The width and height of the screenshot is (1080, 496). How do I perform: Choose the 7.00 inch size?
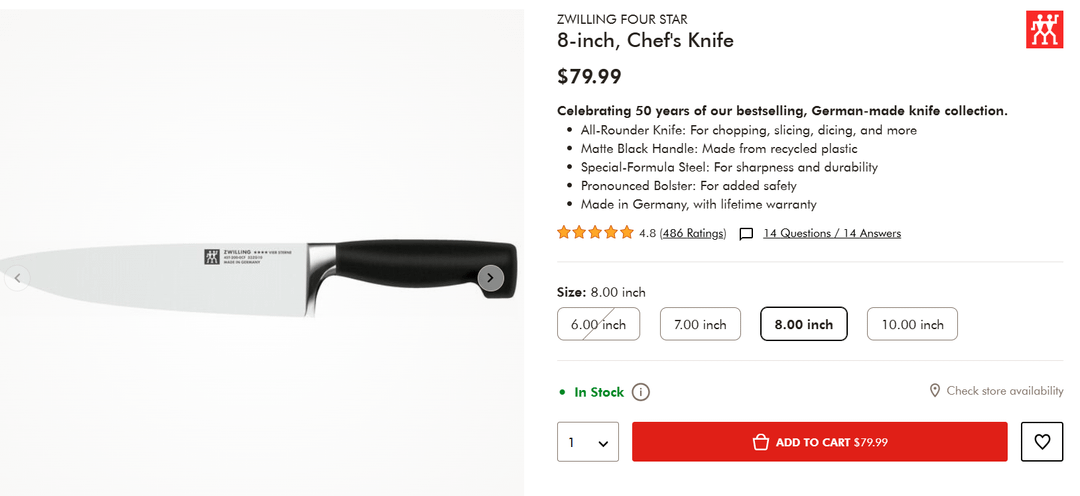(x=700, y=324)
